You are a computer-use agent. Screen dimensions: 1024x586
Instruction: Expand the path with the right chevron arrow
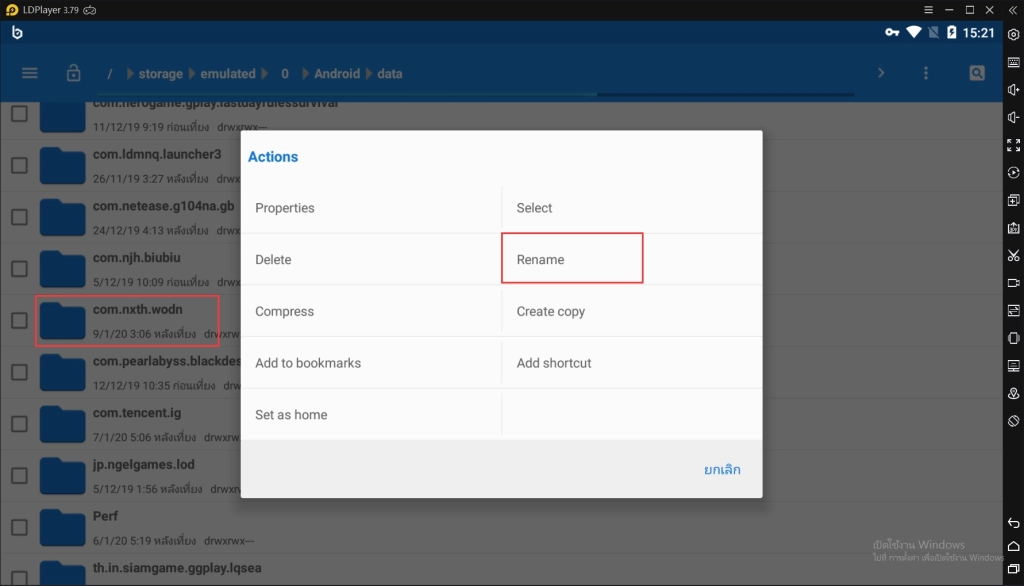(x=881, y=73)
